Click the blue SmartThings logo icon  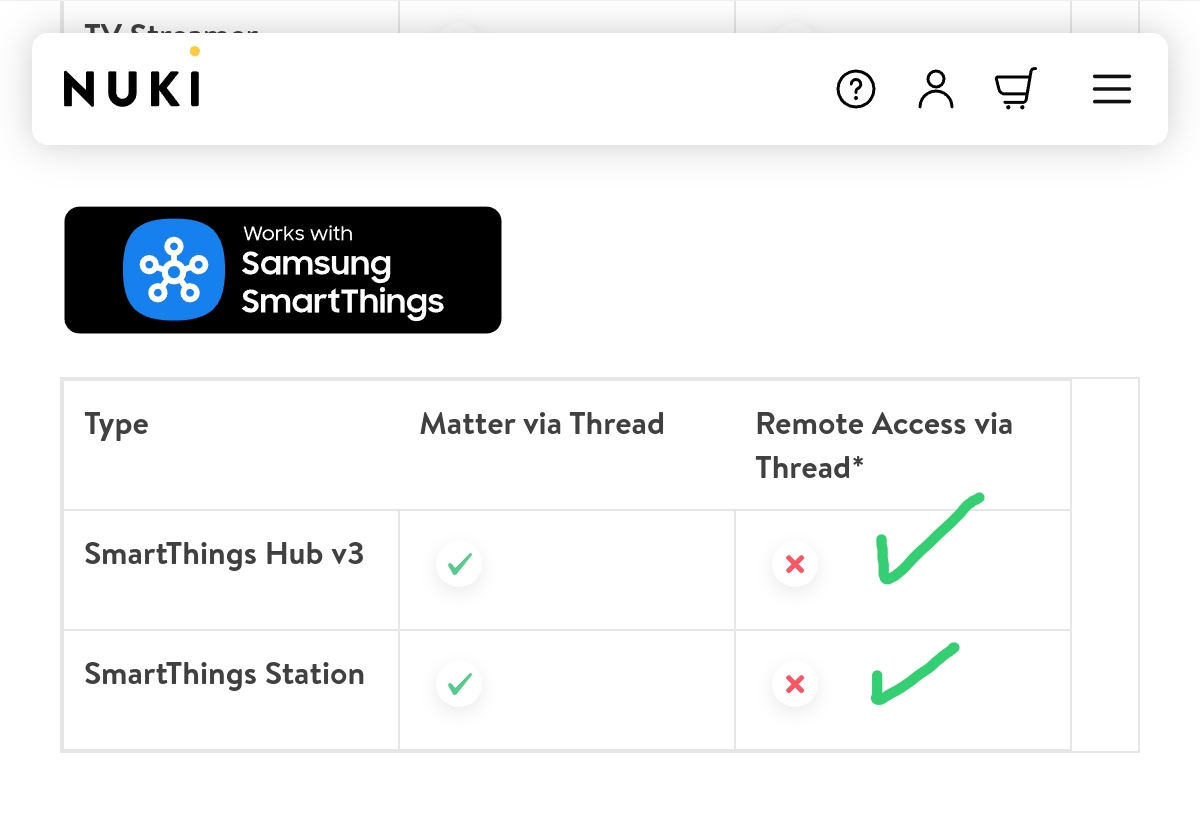pos(173,270)
